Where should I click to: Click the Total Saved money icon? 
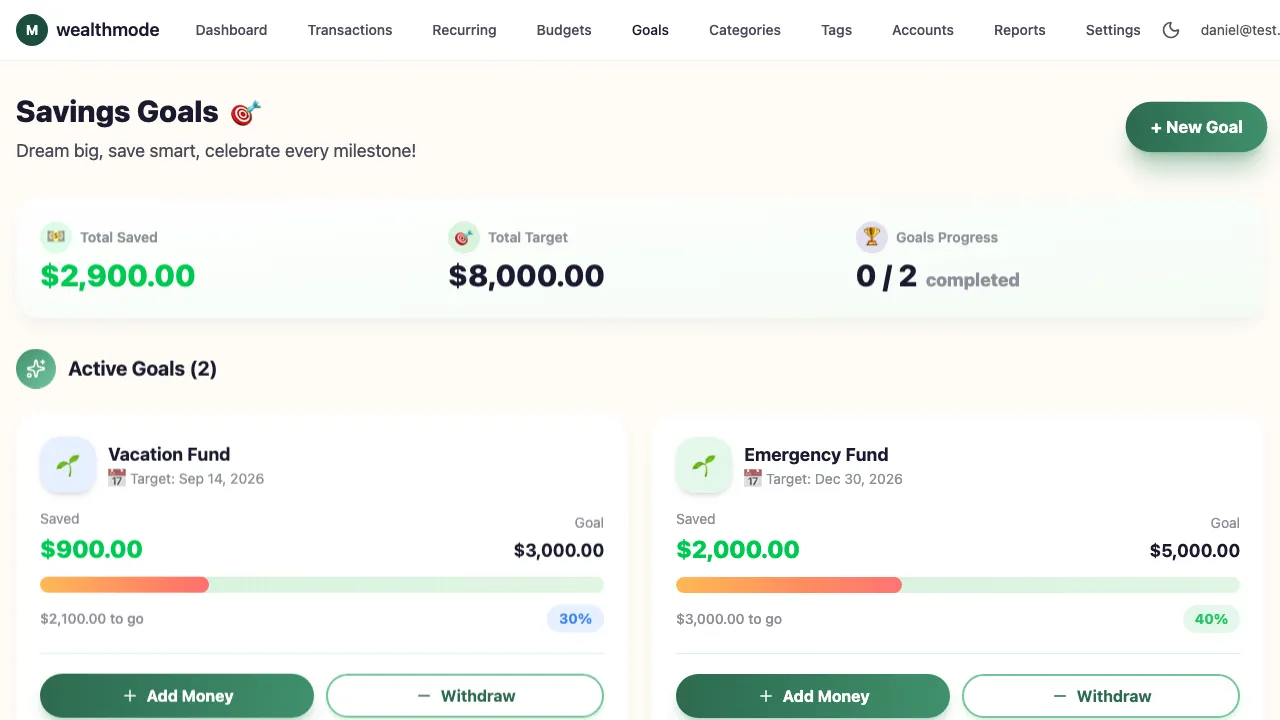click(56, 237)
